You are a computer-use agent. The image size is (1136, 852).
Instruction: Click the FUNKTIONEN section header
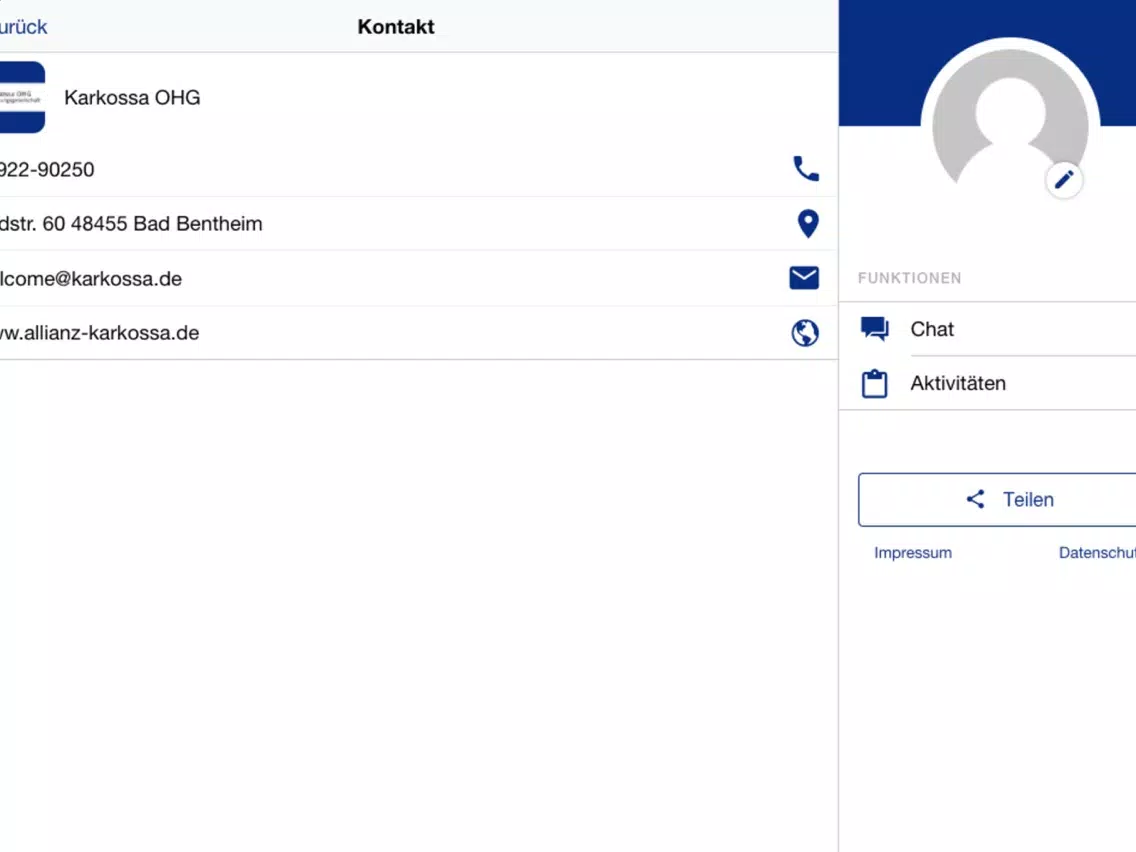909,278
